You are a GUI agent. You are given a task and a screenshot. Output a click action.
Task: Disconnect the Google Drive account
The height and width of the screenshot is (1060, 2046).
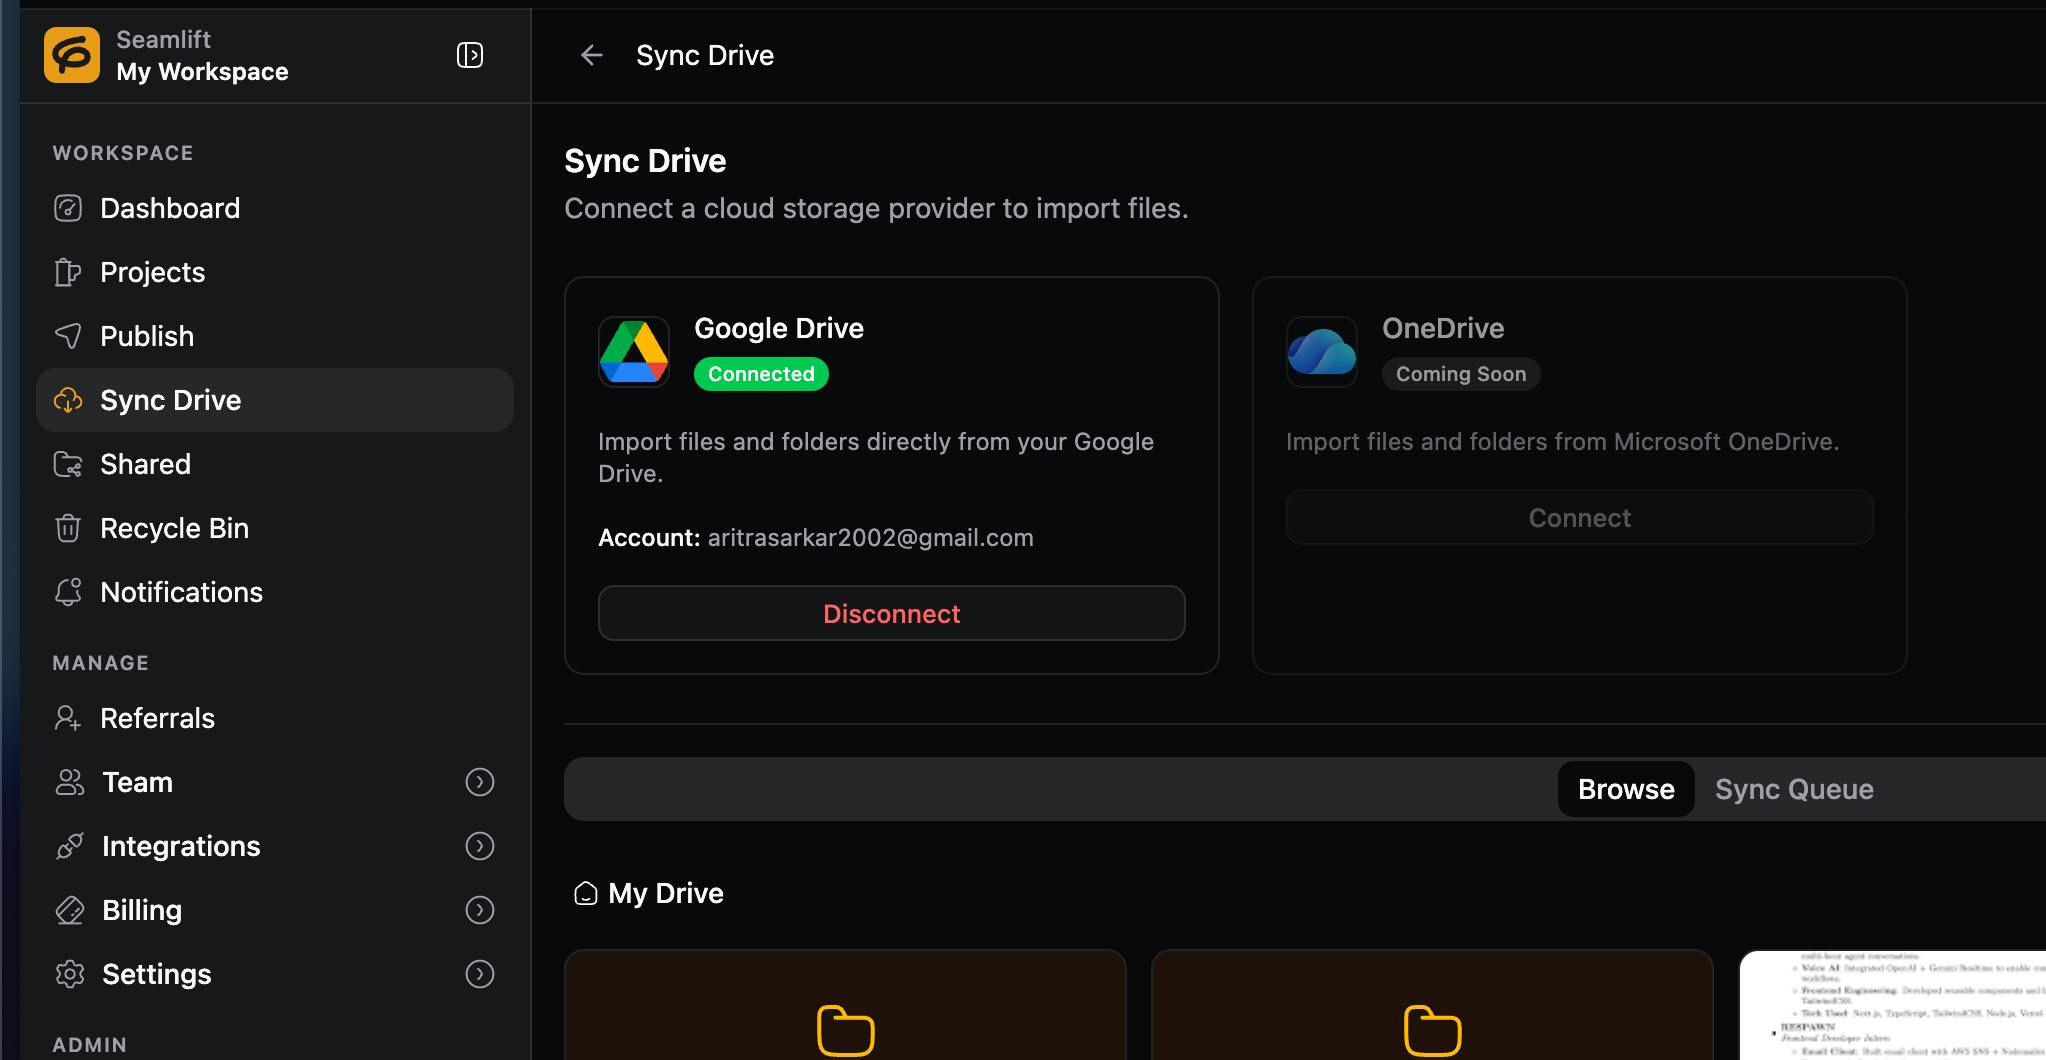892,613
